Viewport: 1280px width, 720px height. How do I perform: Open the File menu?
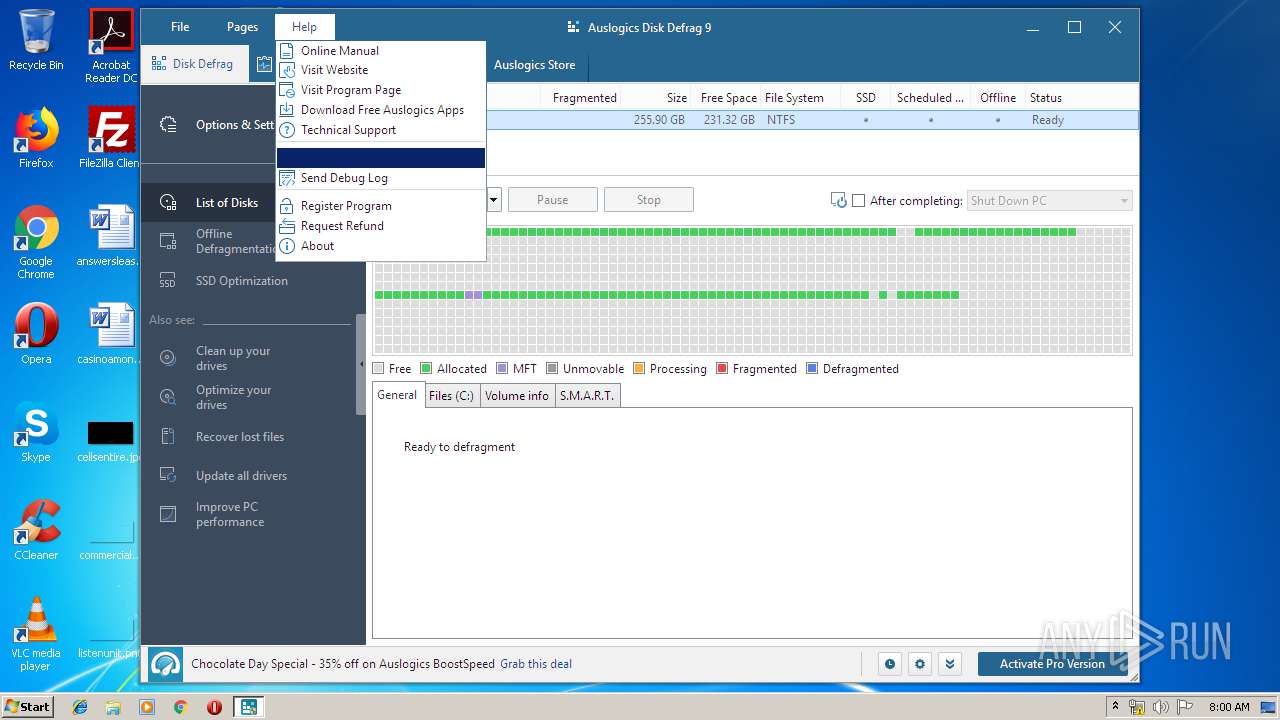tap(180, 27)
